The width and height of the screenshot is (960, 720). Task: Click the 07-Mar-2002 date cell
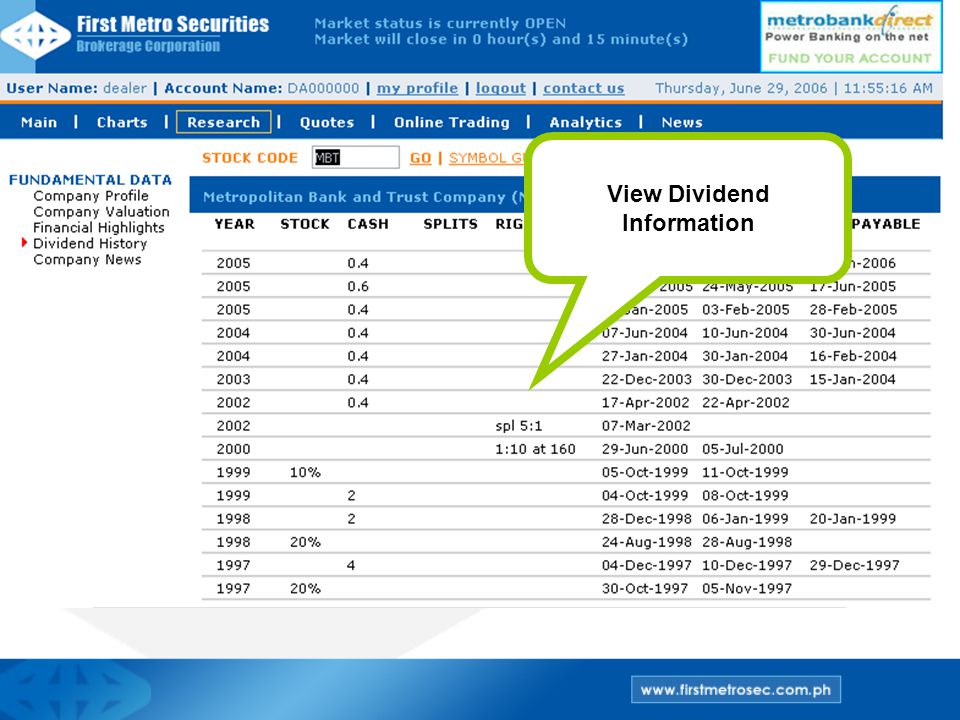coord(646,426)
